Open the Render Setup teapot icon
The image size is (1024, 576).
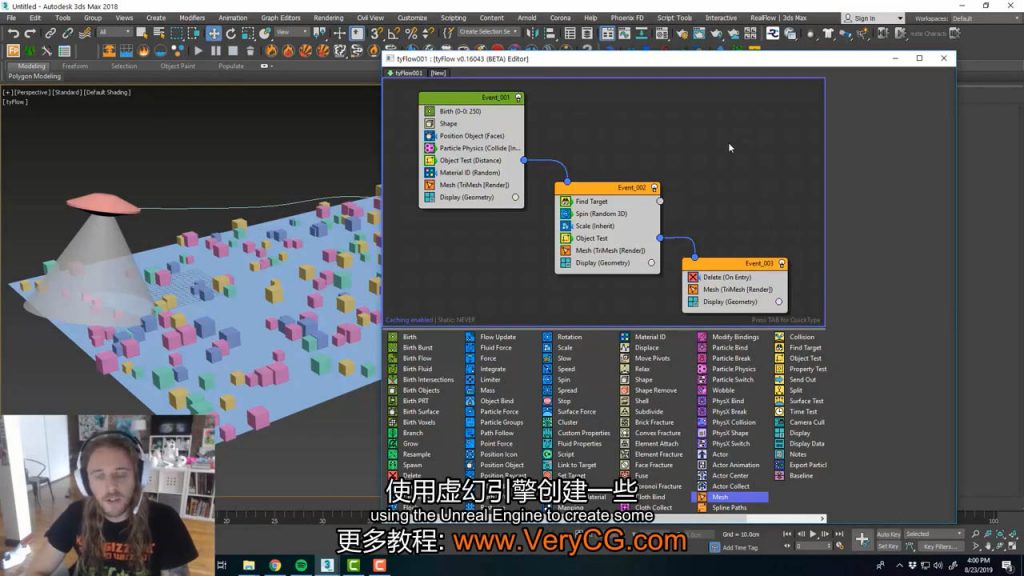pyautogui.click(x=682, y=33)
